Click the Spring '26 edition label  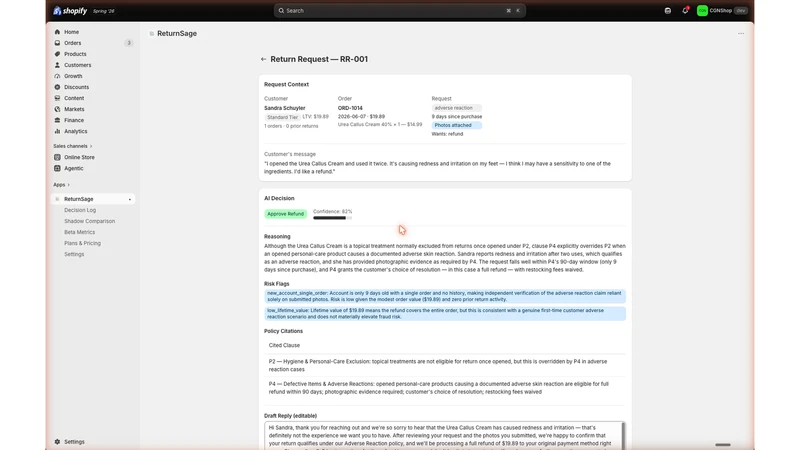(x=103, y=11)
